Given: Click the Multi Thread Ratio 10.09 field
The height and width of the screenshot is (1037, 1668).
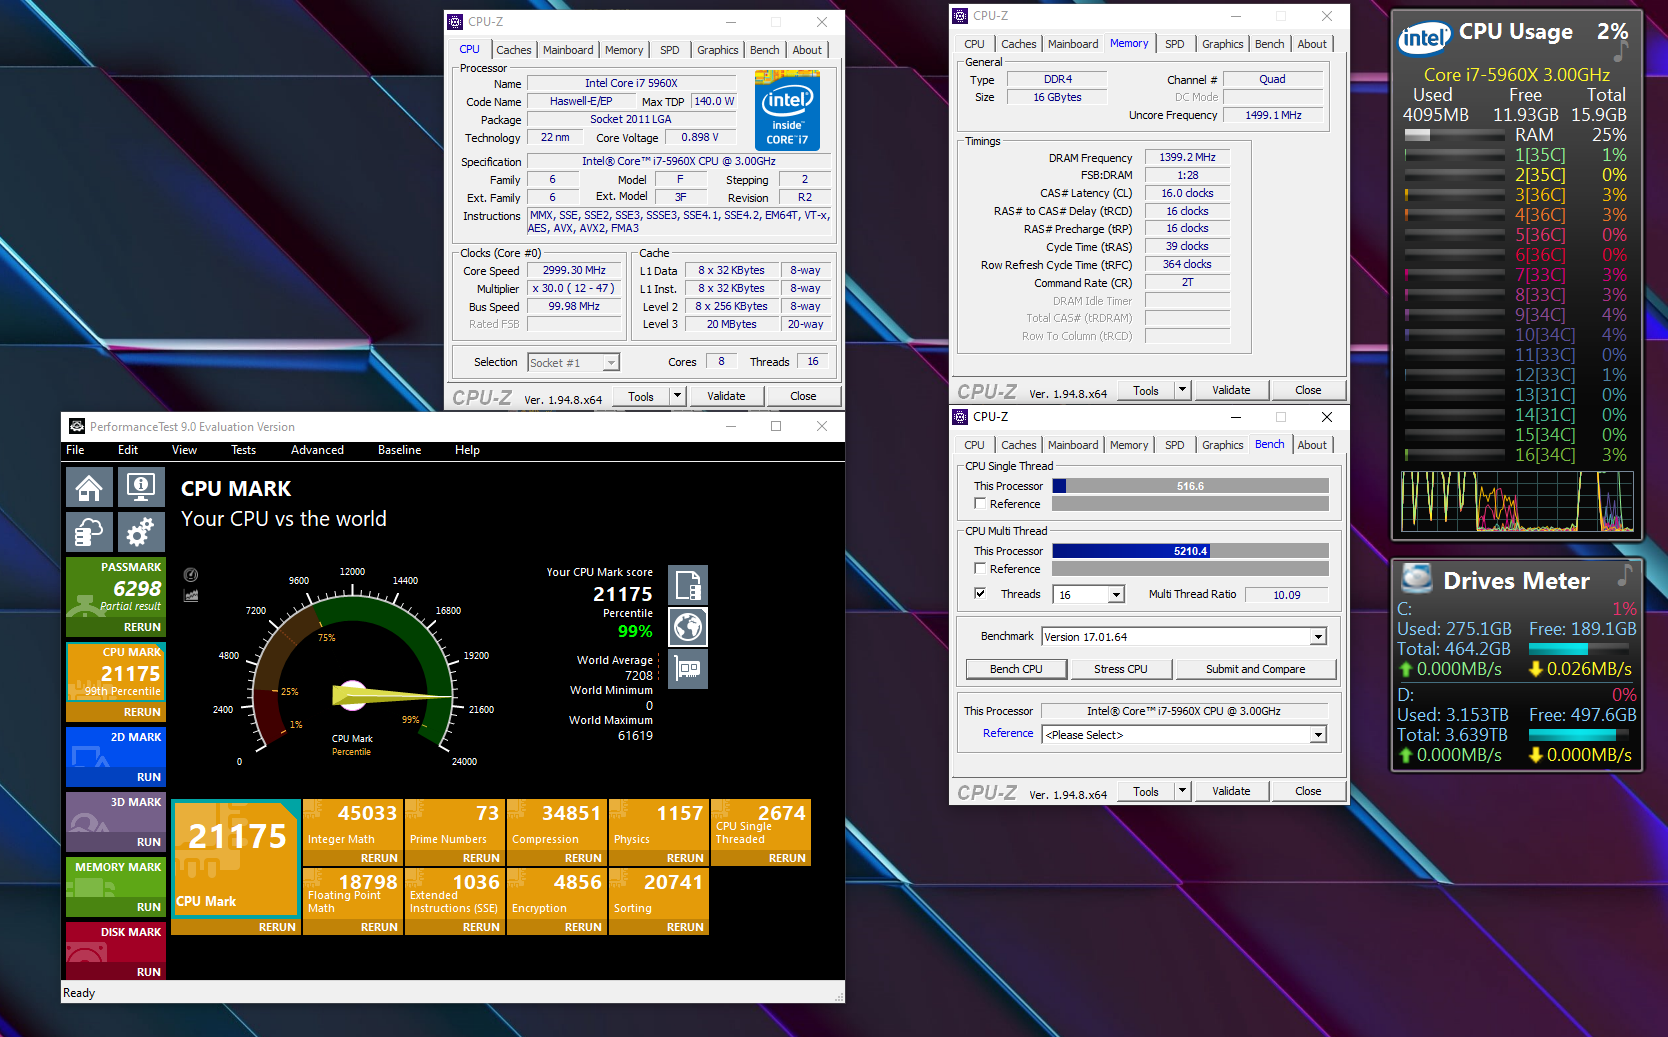Looking at the screenshot, I should click(x=1286, y=595).
